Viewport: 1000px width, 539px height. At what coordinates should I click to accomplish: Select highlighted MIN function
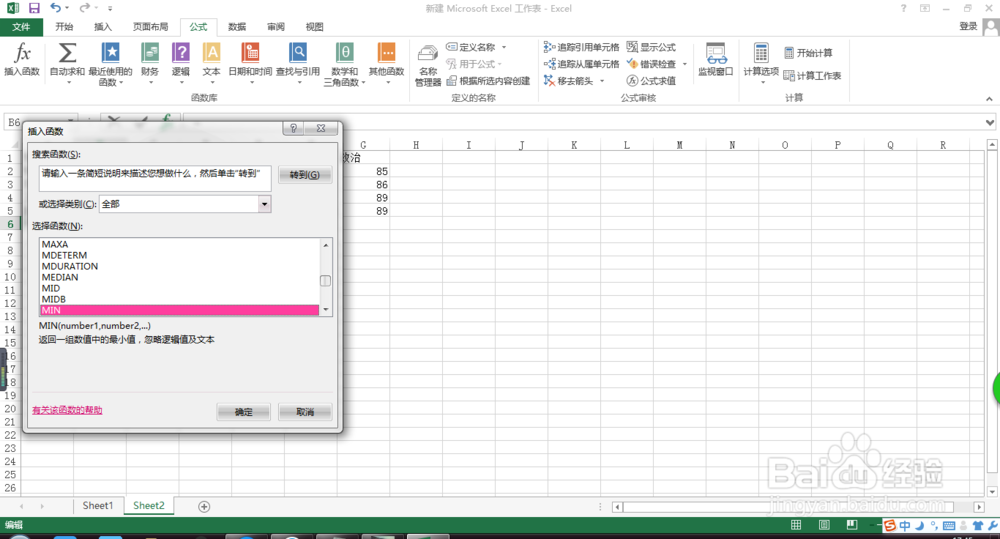pyautogui.click(x=179, y=310)
